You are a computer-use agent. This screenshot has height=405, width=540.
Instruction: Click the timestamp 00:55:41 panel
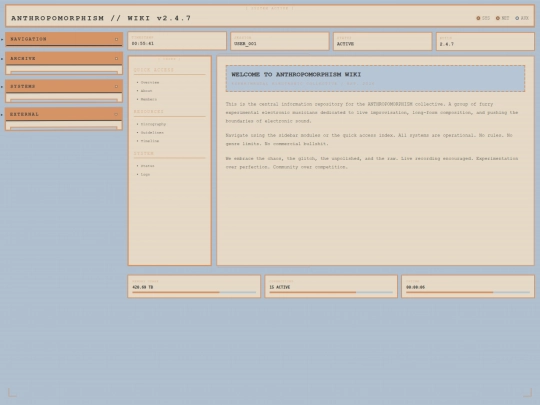click(x=177, y=41)
